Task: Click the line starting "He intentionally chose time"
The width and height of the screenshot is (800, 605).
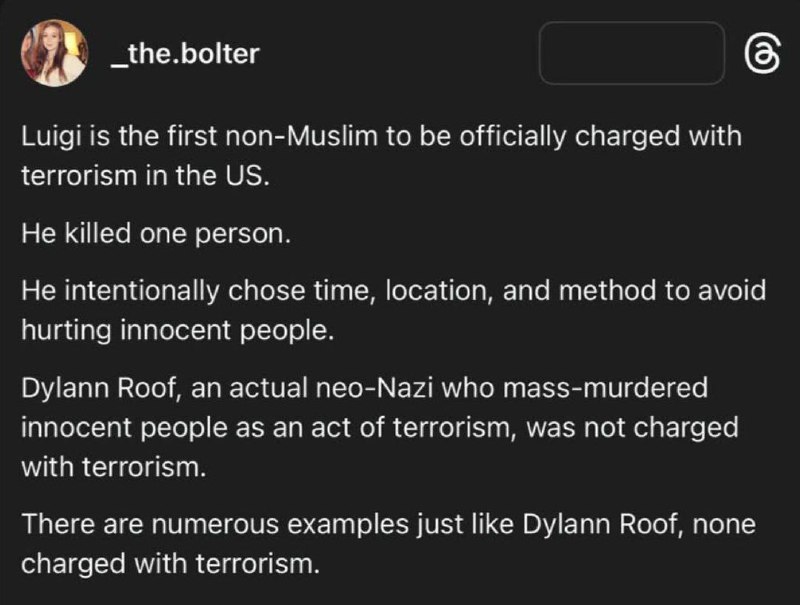Action: (x=393, y=291)
